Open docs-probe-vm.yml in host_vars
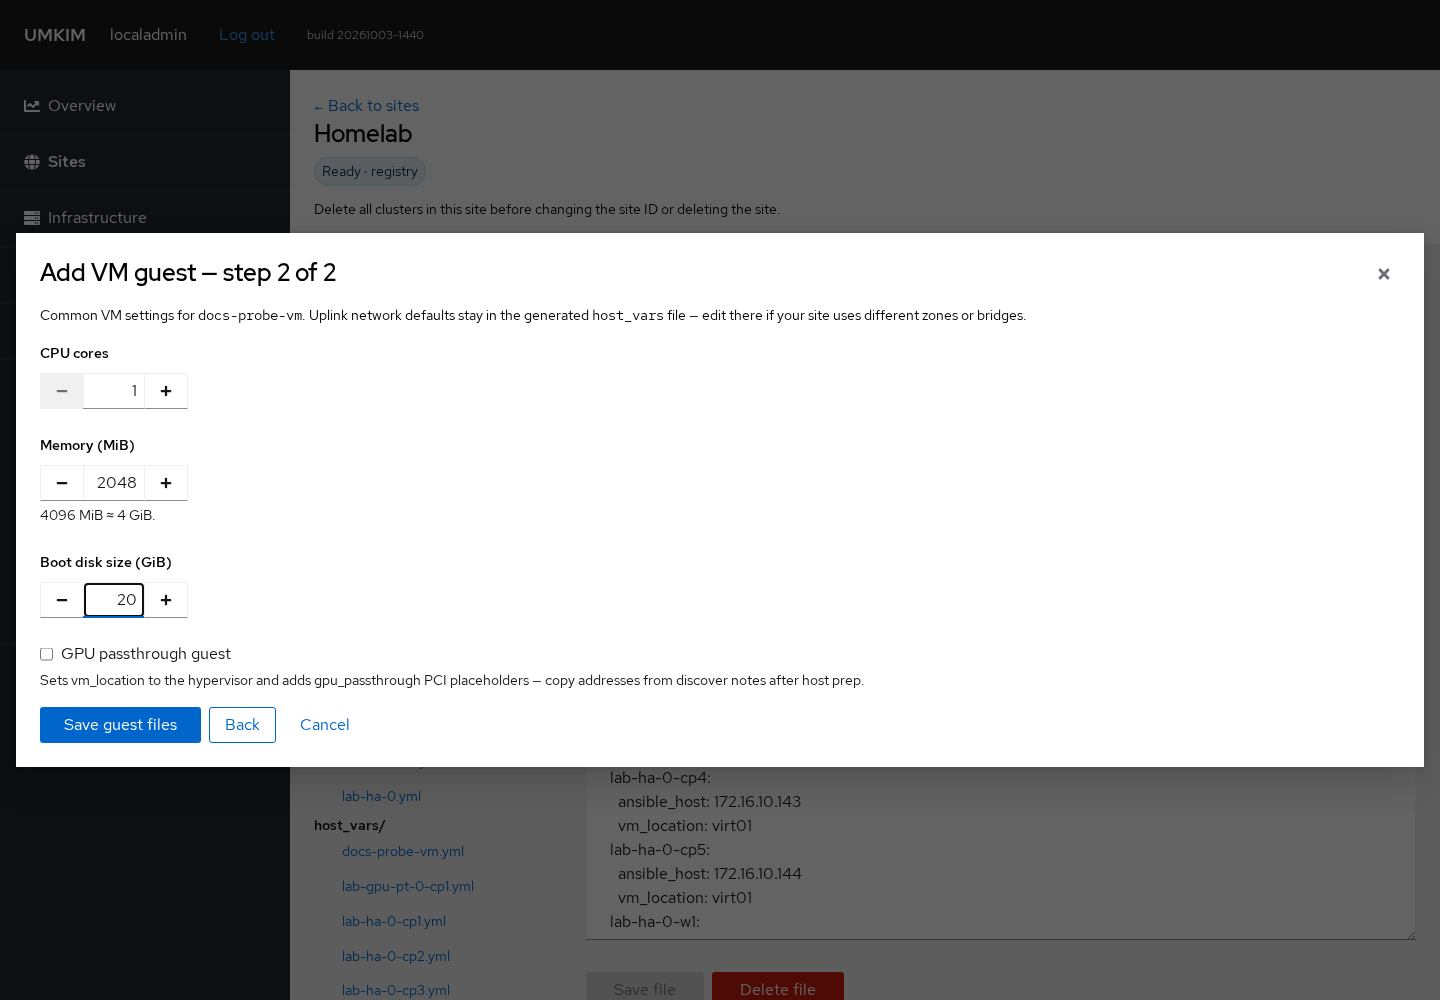The height and width of the screenshot is (1000, 1440). point(403,852)
